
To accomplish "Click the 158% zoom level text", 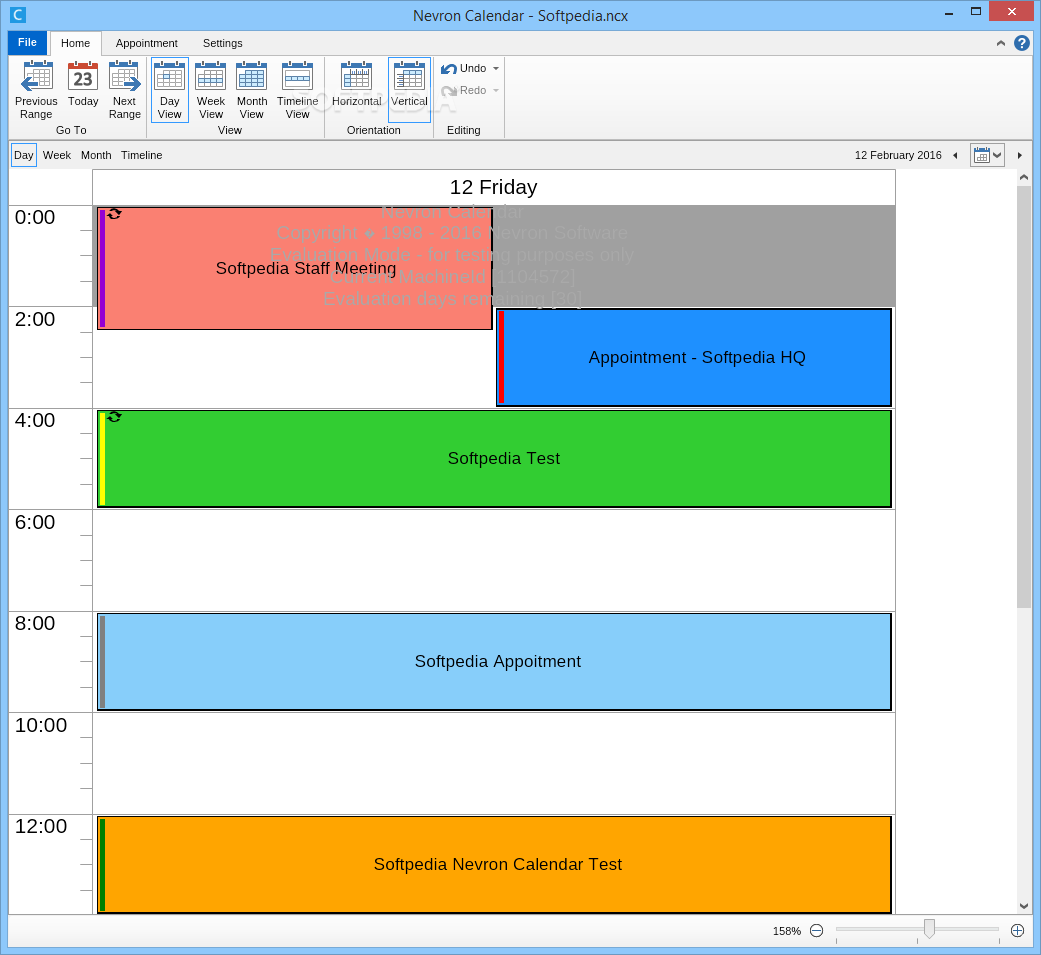I will (x=787, y=931).
